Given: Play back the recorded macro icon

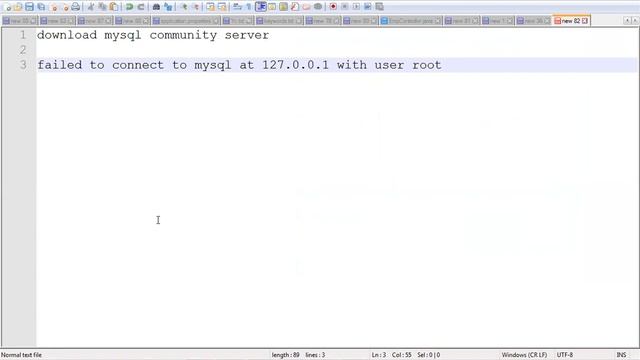Looking at the screenshot, I should [x=356, y=7].
